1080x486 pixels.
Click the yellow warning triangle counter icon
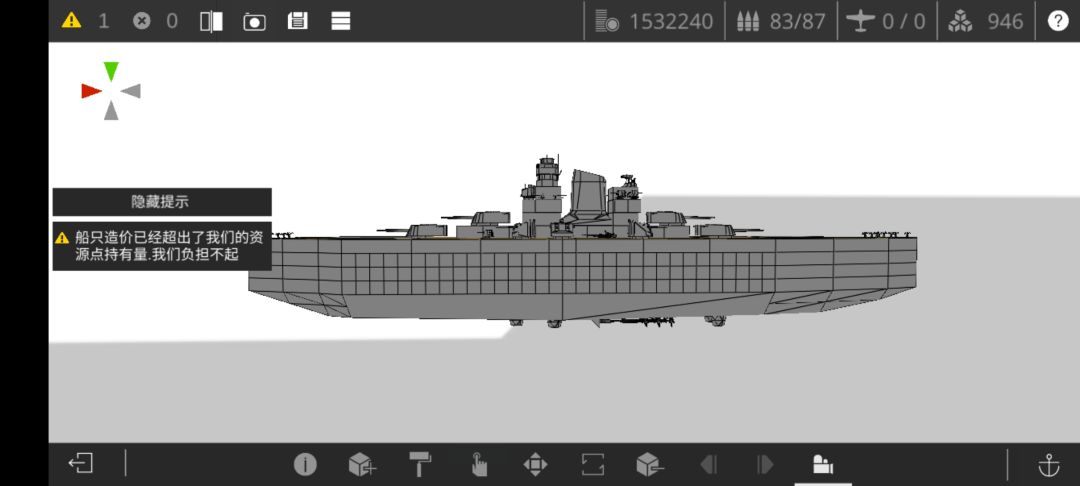click(x=71, y=21)
